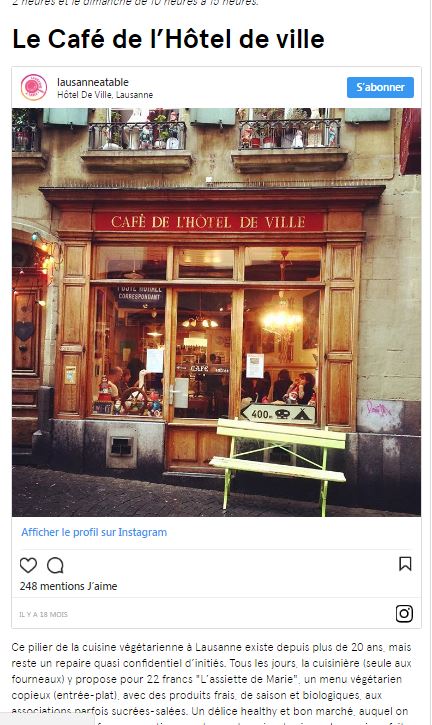Click the red café name sign in the photo

(x=209, y=222)
